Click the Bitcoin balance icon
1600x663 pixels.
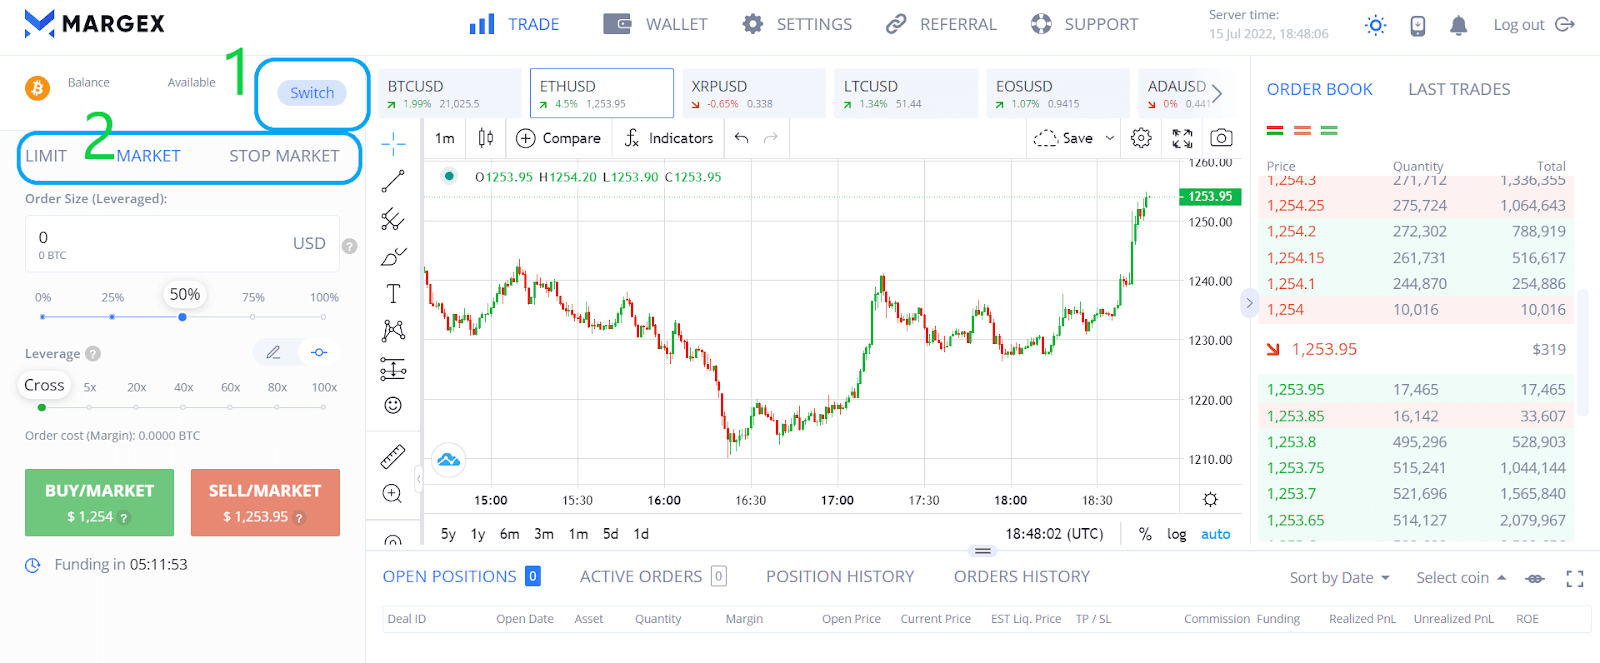tap(37, 88)
